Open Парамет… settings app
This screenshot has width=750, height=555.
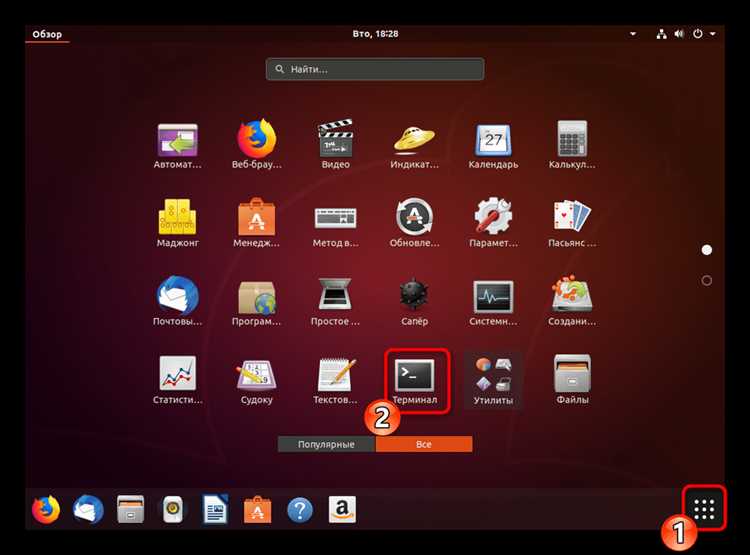(x=493, y=223)
